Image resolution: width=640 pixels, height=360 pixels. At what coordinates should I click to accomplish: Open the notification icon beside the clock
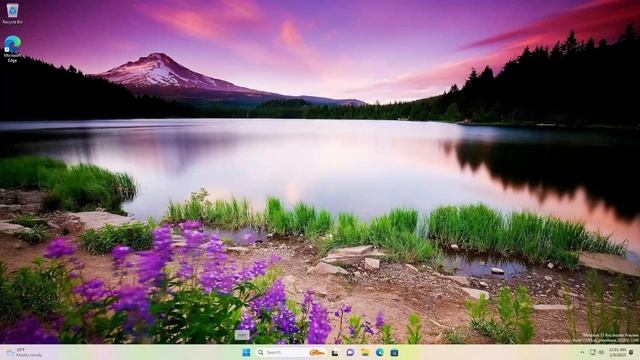tap(631, 352)
